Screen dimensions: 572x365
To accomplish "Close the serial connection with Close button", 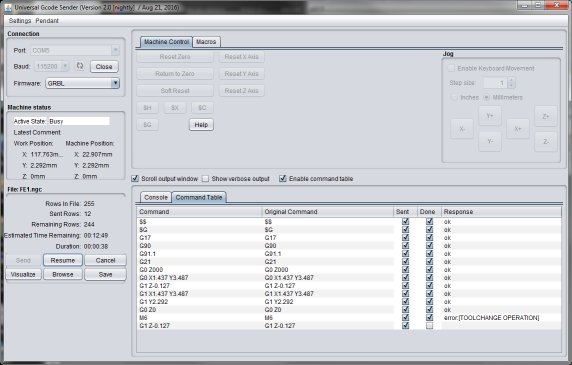I will coord(104,67).
